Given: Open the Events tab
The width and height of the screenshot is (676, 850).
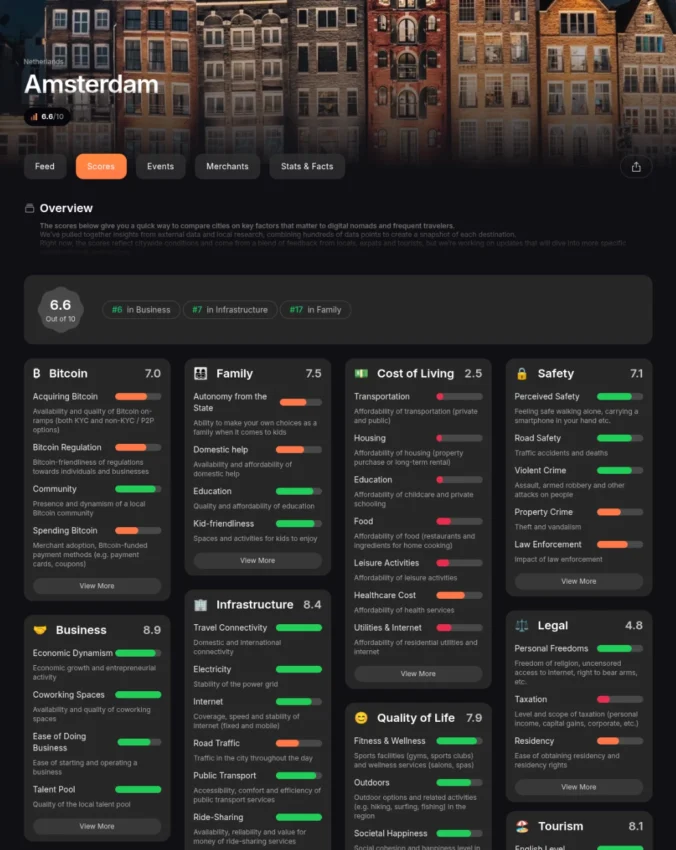Looking at the screenshot, I should tap(160, 167).
